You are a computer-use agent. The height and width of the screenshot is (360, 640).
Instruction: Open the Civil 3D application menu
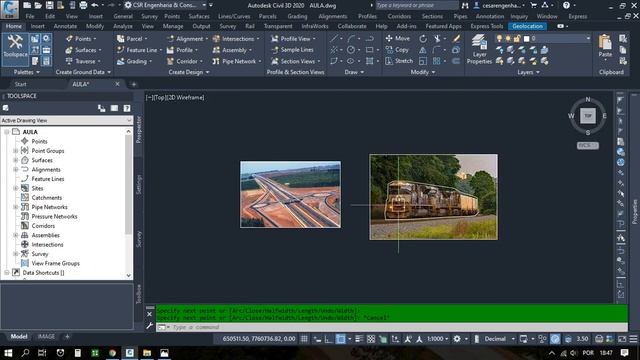click(9, 9)
